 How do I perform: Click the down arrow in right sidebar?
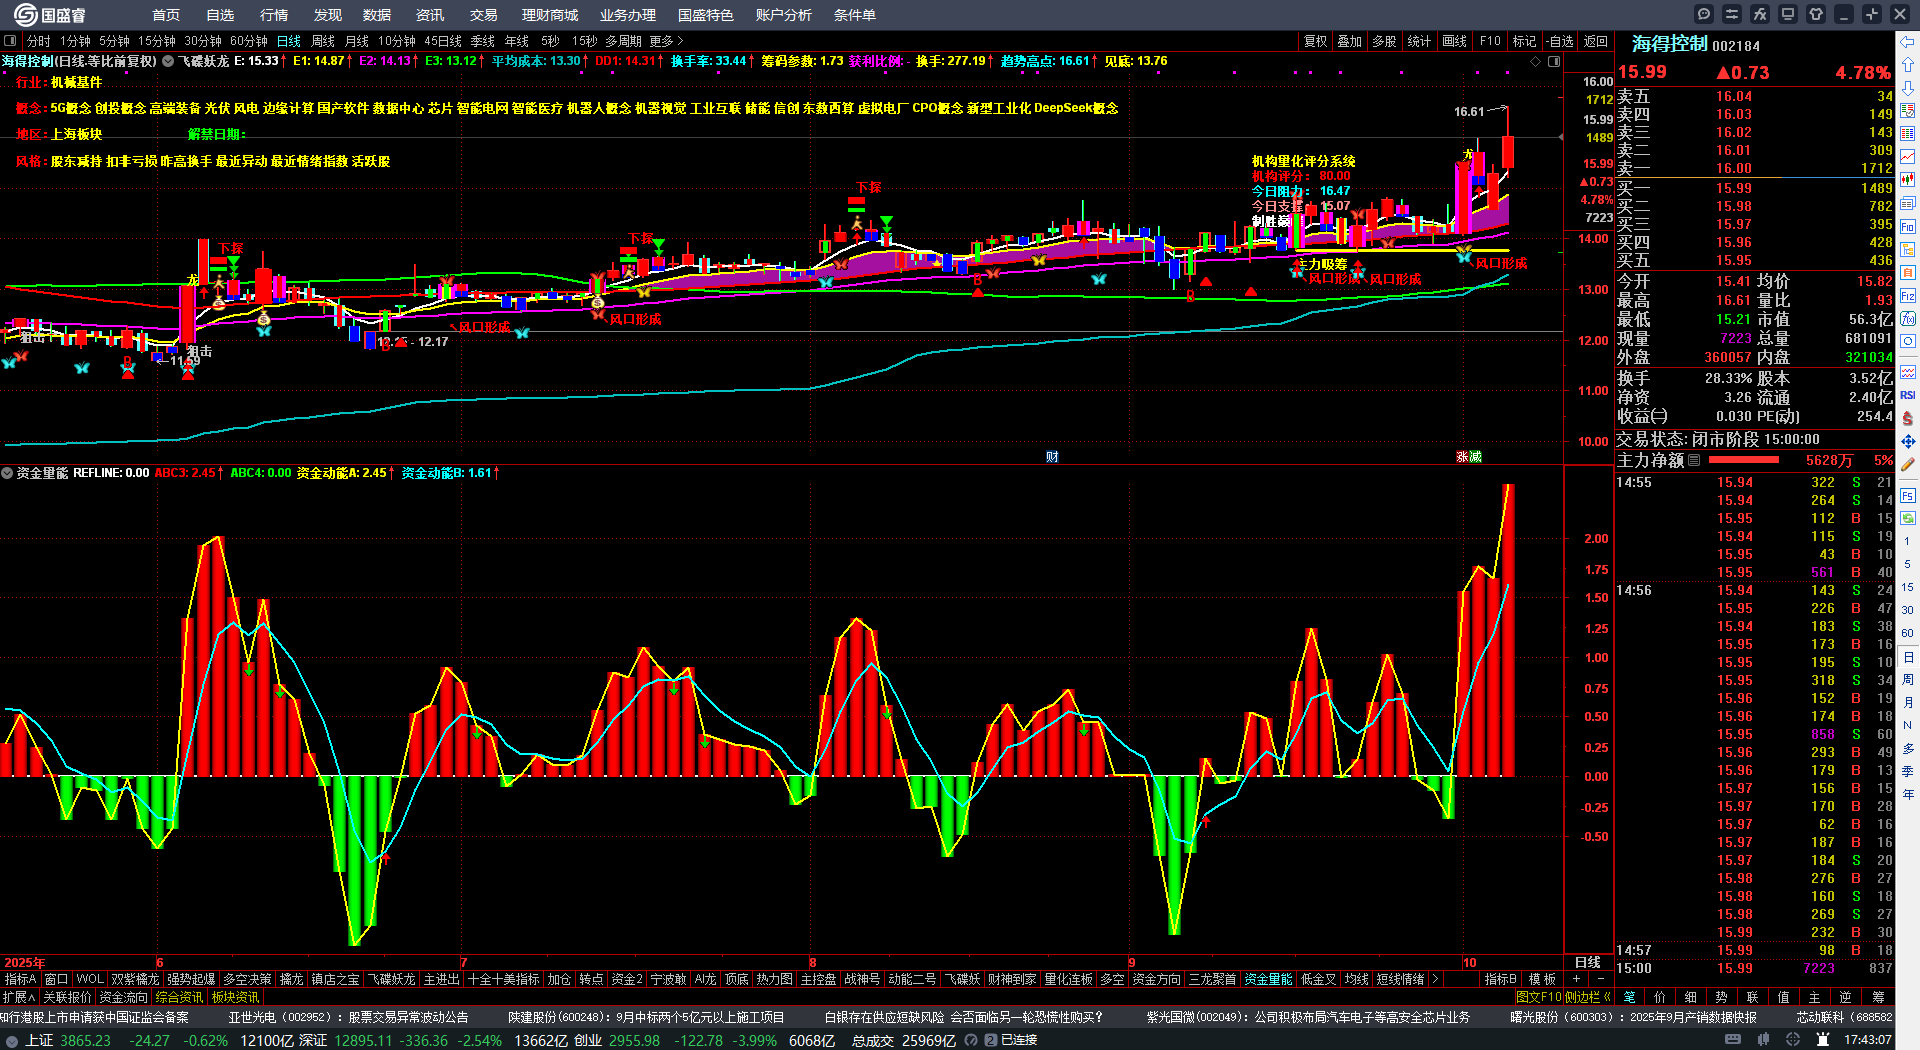pyautogui.click(x=1908, y=87)
